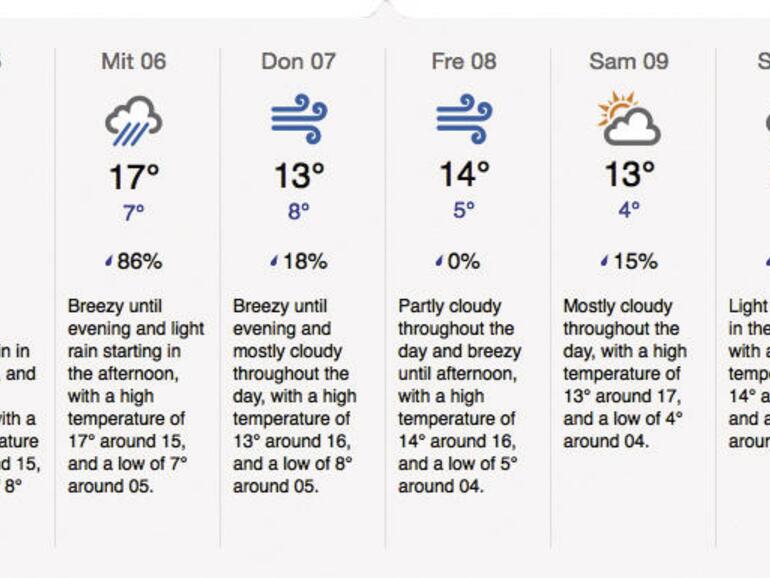Select the Don 07 day header

tap(298, 61)
